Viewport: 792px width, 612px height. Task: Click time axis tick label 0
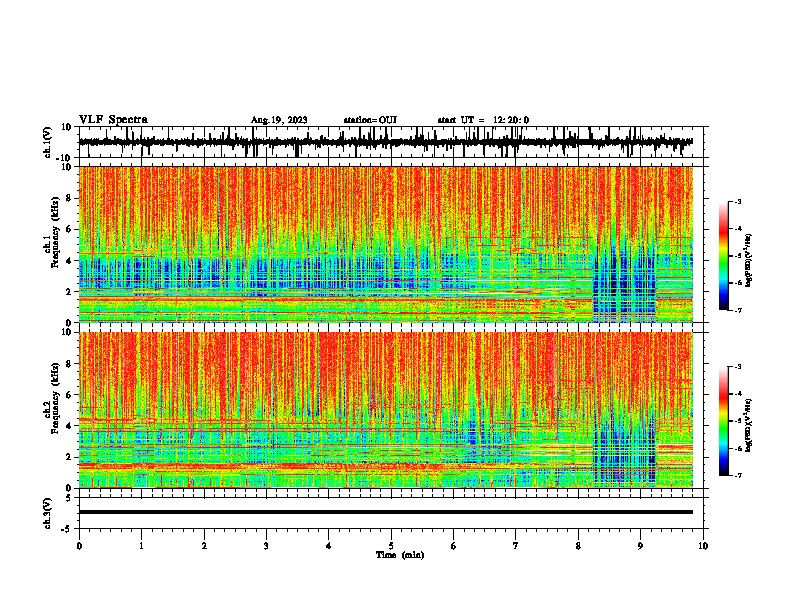click(x=79, y=546)
